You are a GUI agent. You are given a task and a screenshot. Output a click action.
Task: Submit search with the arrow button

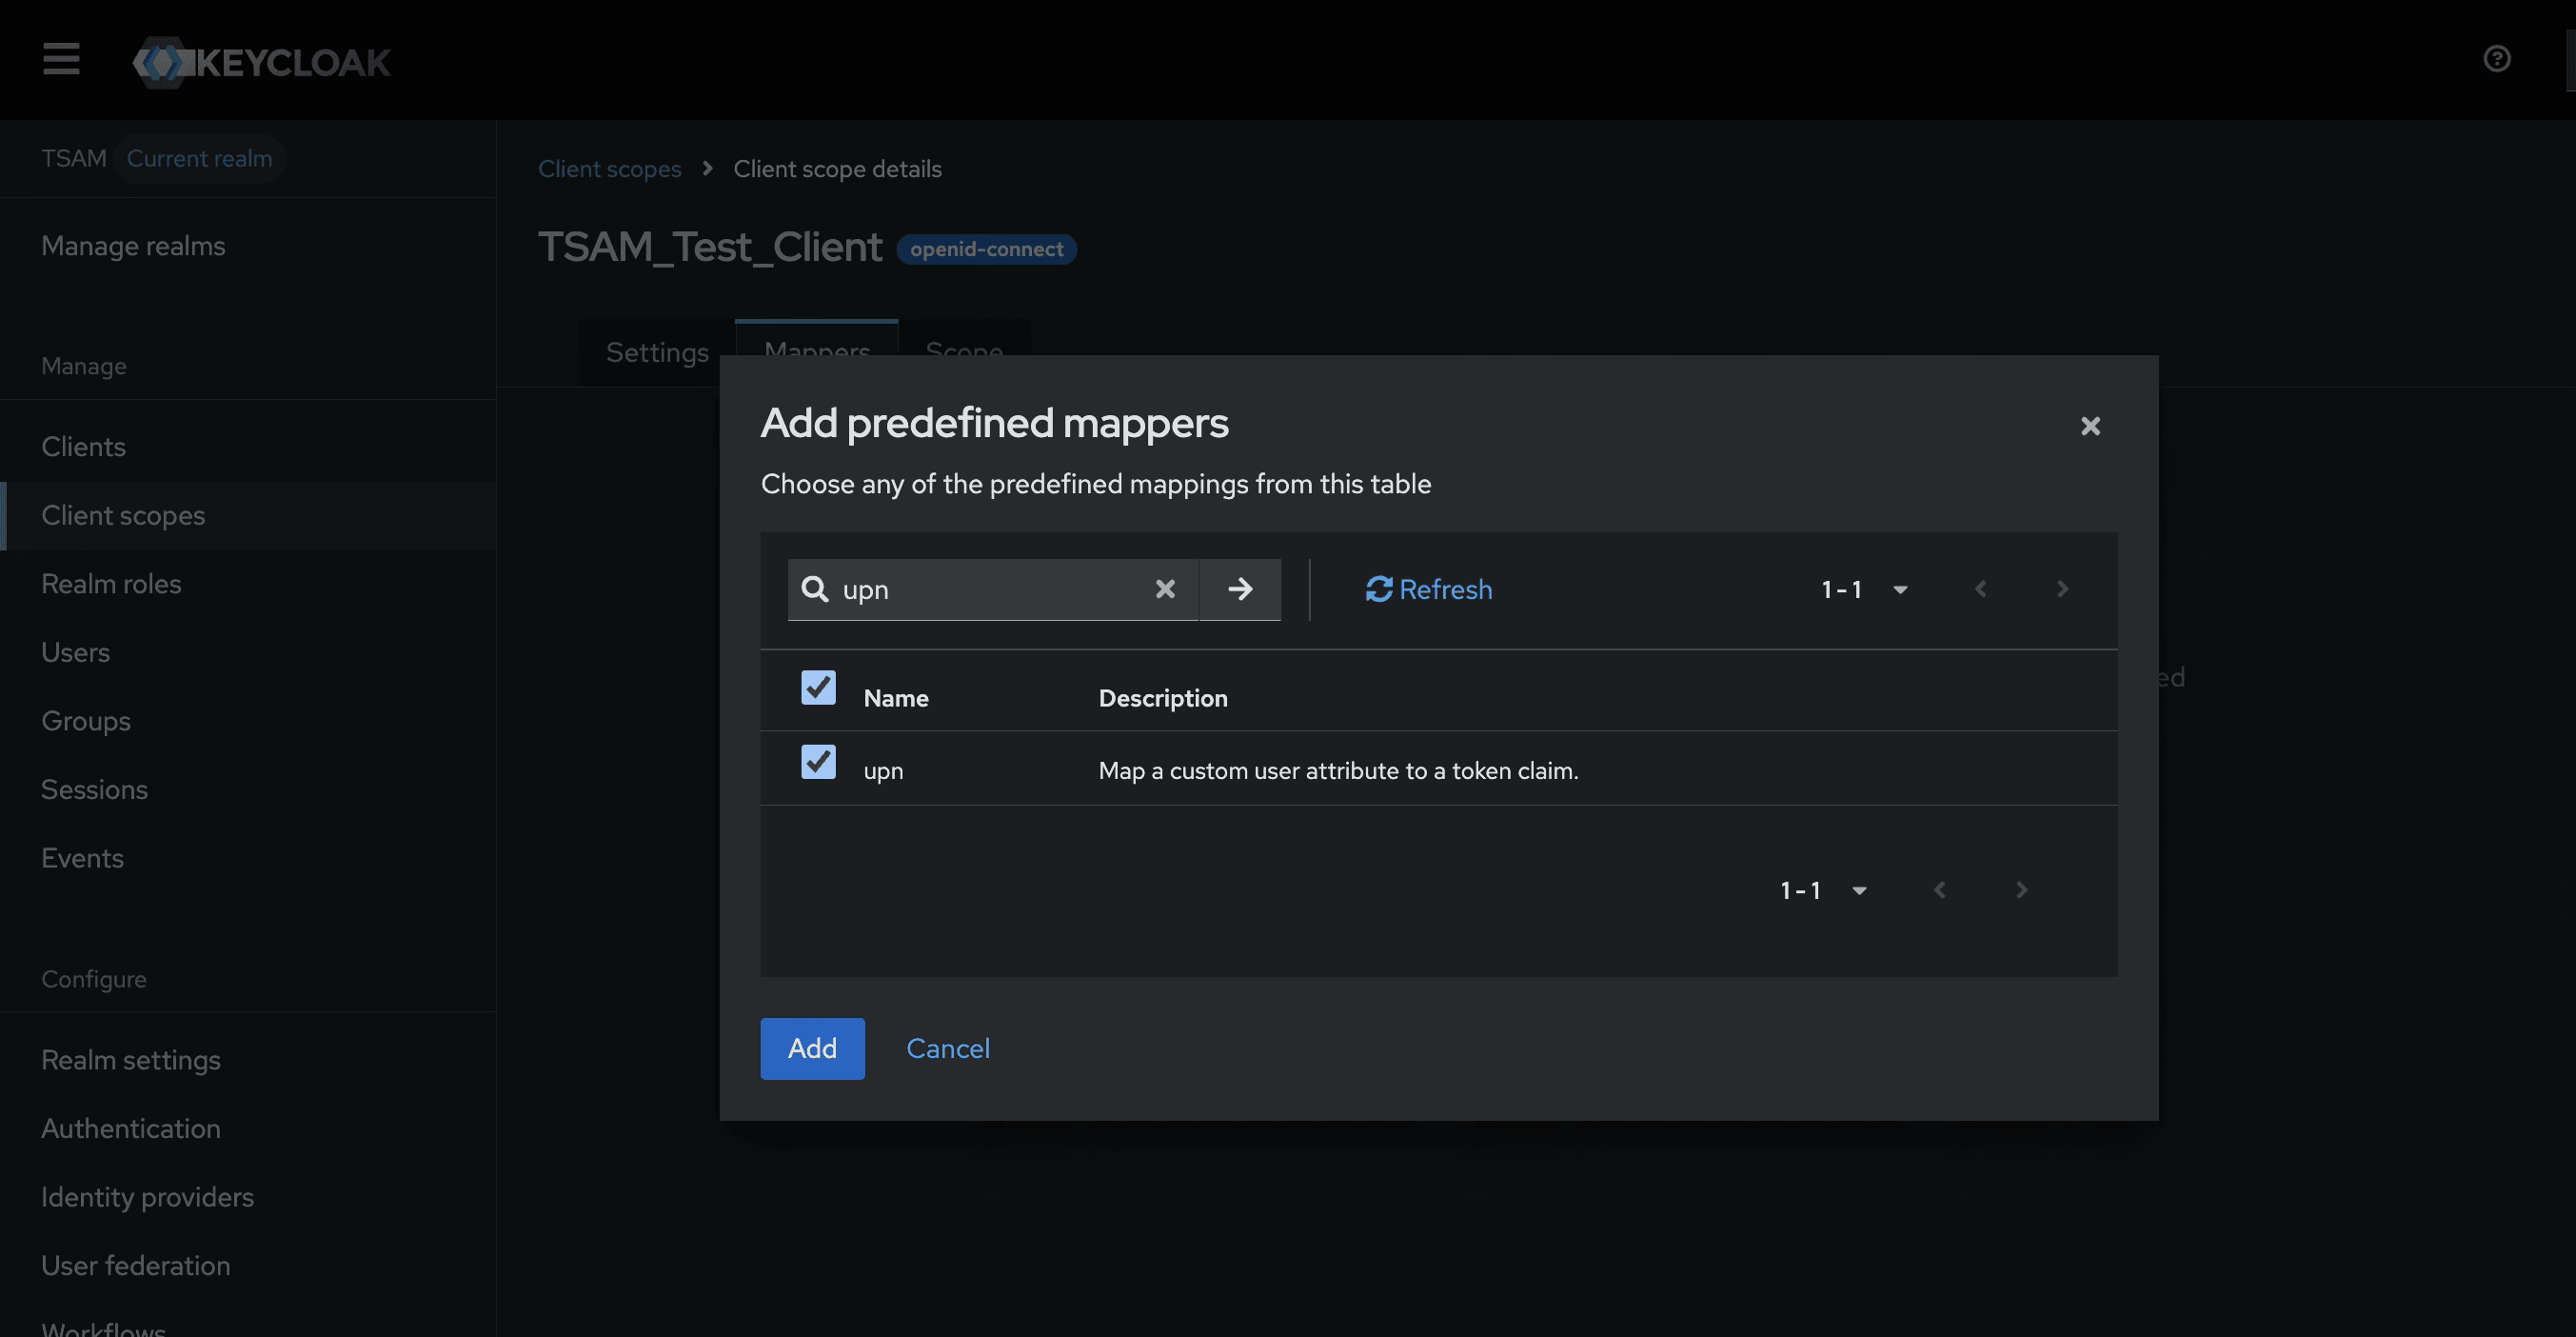tap(1240, 589)
